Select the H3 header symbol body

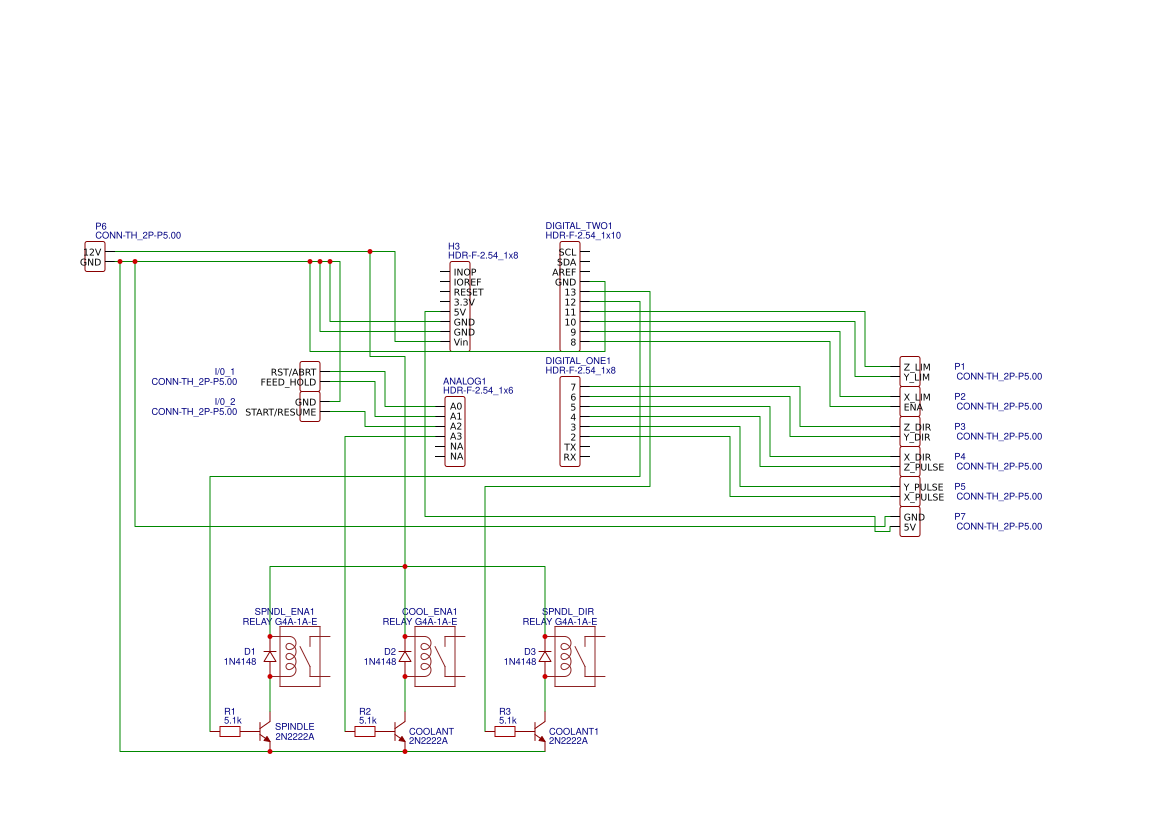460,306
